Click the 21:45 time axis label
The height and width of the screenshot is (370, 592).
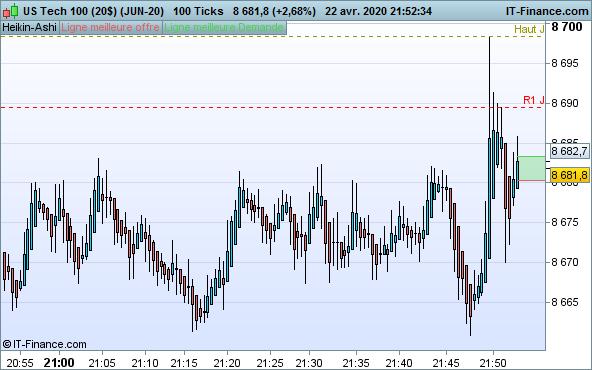pyautogui.click(x=446, y=363)
